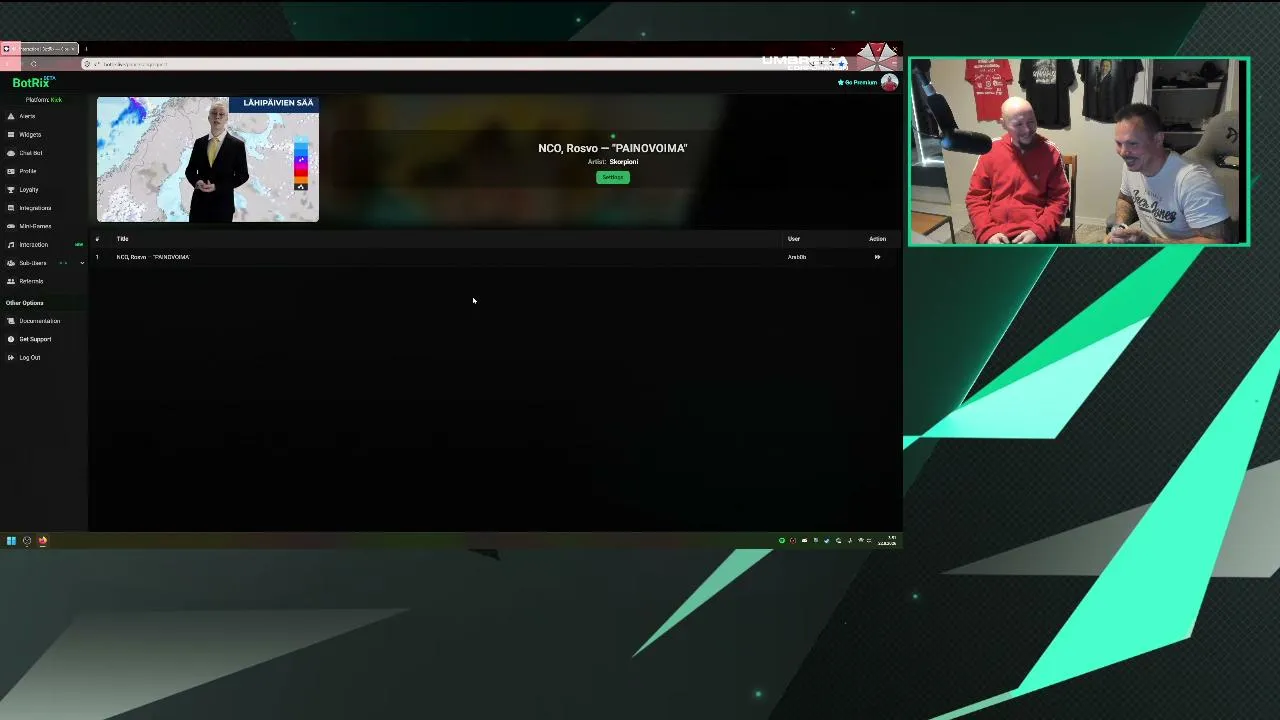1280x720 pixels.
Task: Go to the Alerts menu item
Action: 27,116
